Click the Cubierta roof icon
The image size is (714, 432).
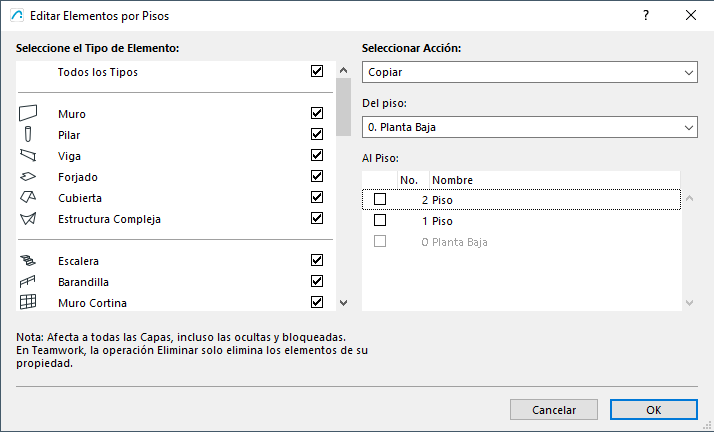tap(28, 198)
